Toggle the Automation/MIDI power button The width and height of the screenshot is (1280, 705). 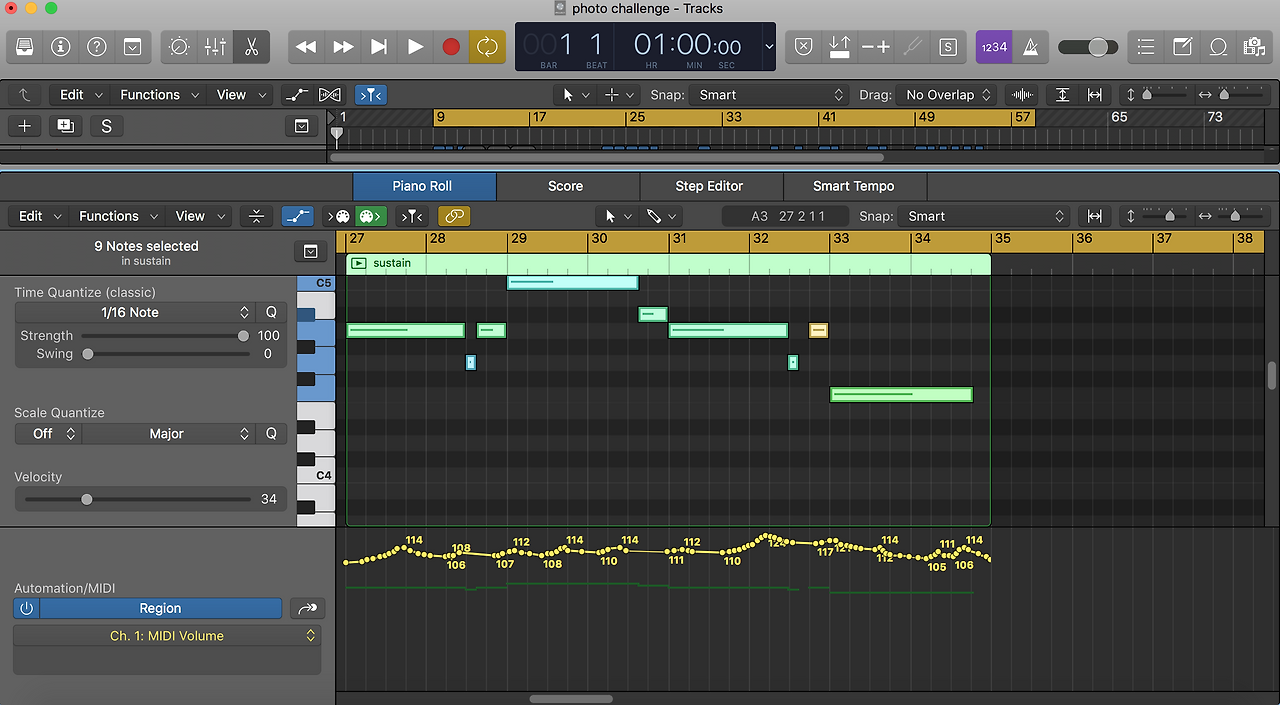tap(26, 608)
